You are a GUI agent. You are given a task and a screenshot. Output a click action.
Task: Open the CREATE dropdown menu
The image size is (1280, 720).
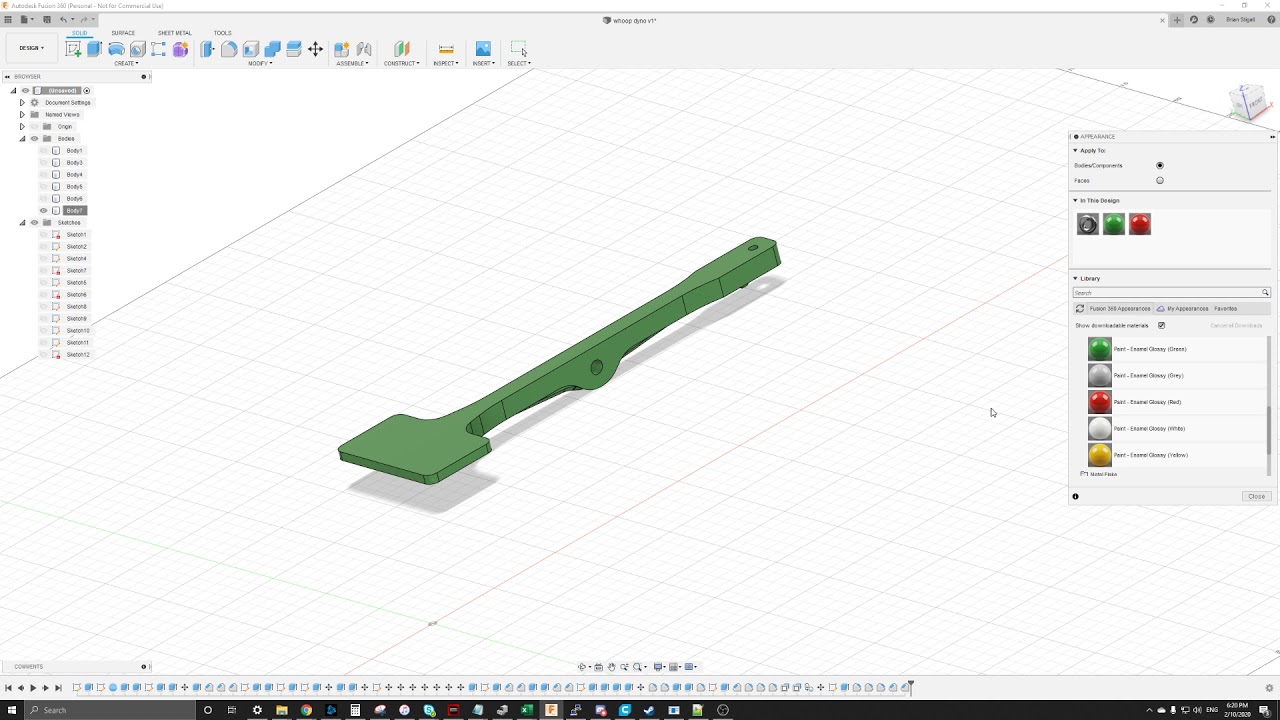pyautogui.click(x=126, y=63)
